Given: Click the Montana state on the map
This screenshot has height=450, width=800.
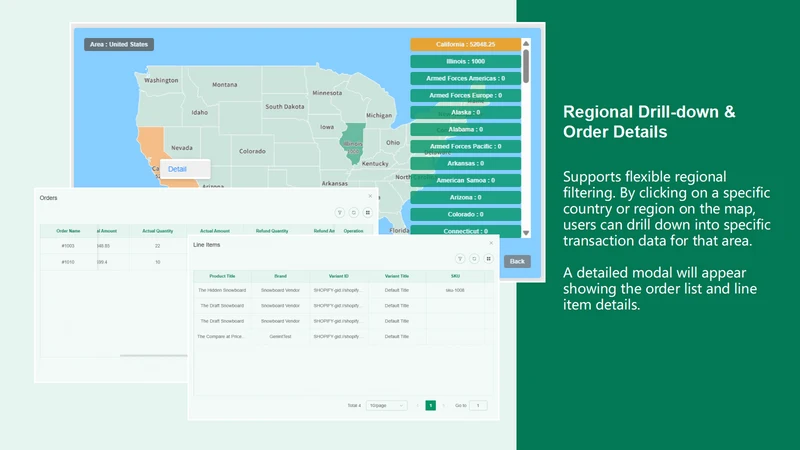Looking at the screenshot, I should pos(224,85).
